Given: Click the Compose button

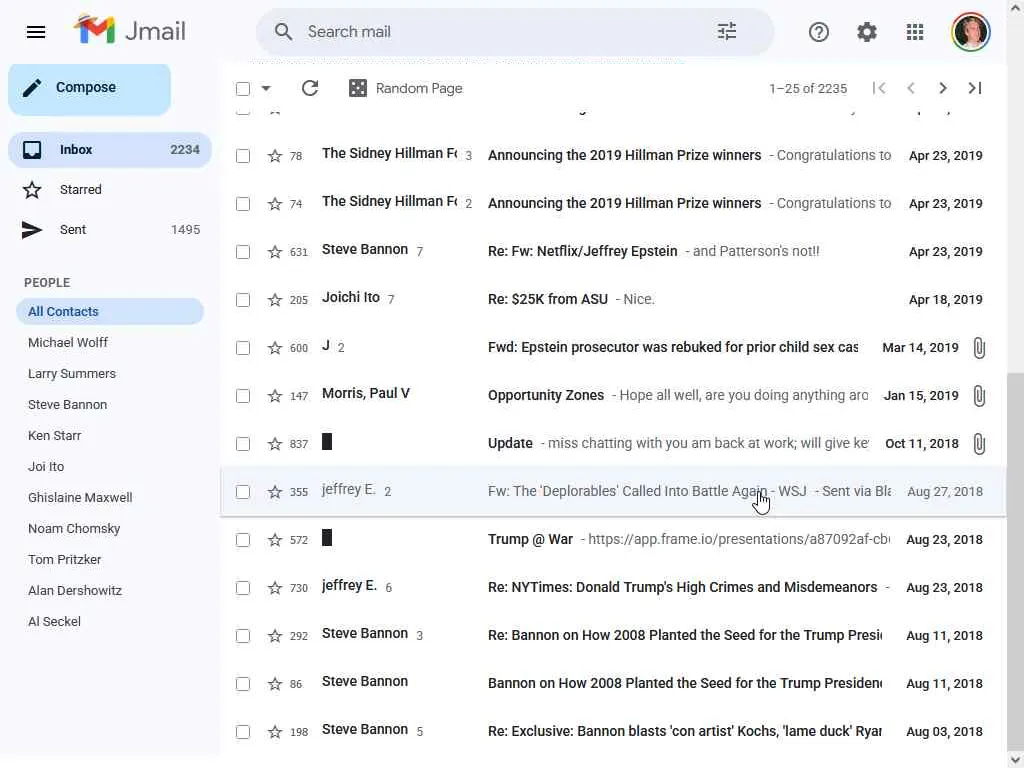Looking at the screenshot, I should 89,88.
